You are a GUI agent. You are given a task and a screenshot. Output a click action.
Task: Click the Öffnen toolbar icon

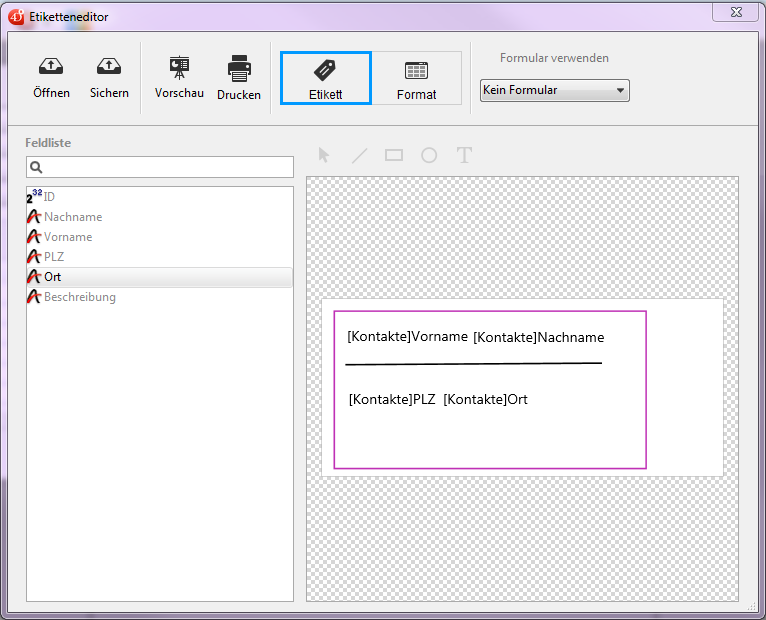[x=51, y=68]
